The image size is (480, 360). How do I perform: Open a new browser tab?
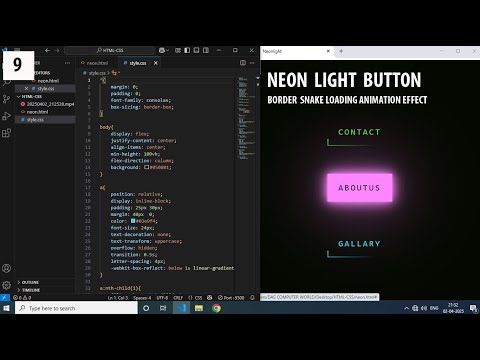[341, 51]
